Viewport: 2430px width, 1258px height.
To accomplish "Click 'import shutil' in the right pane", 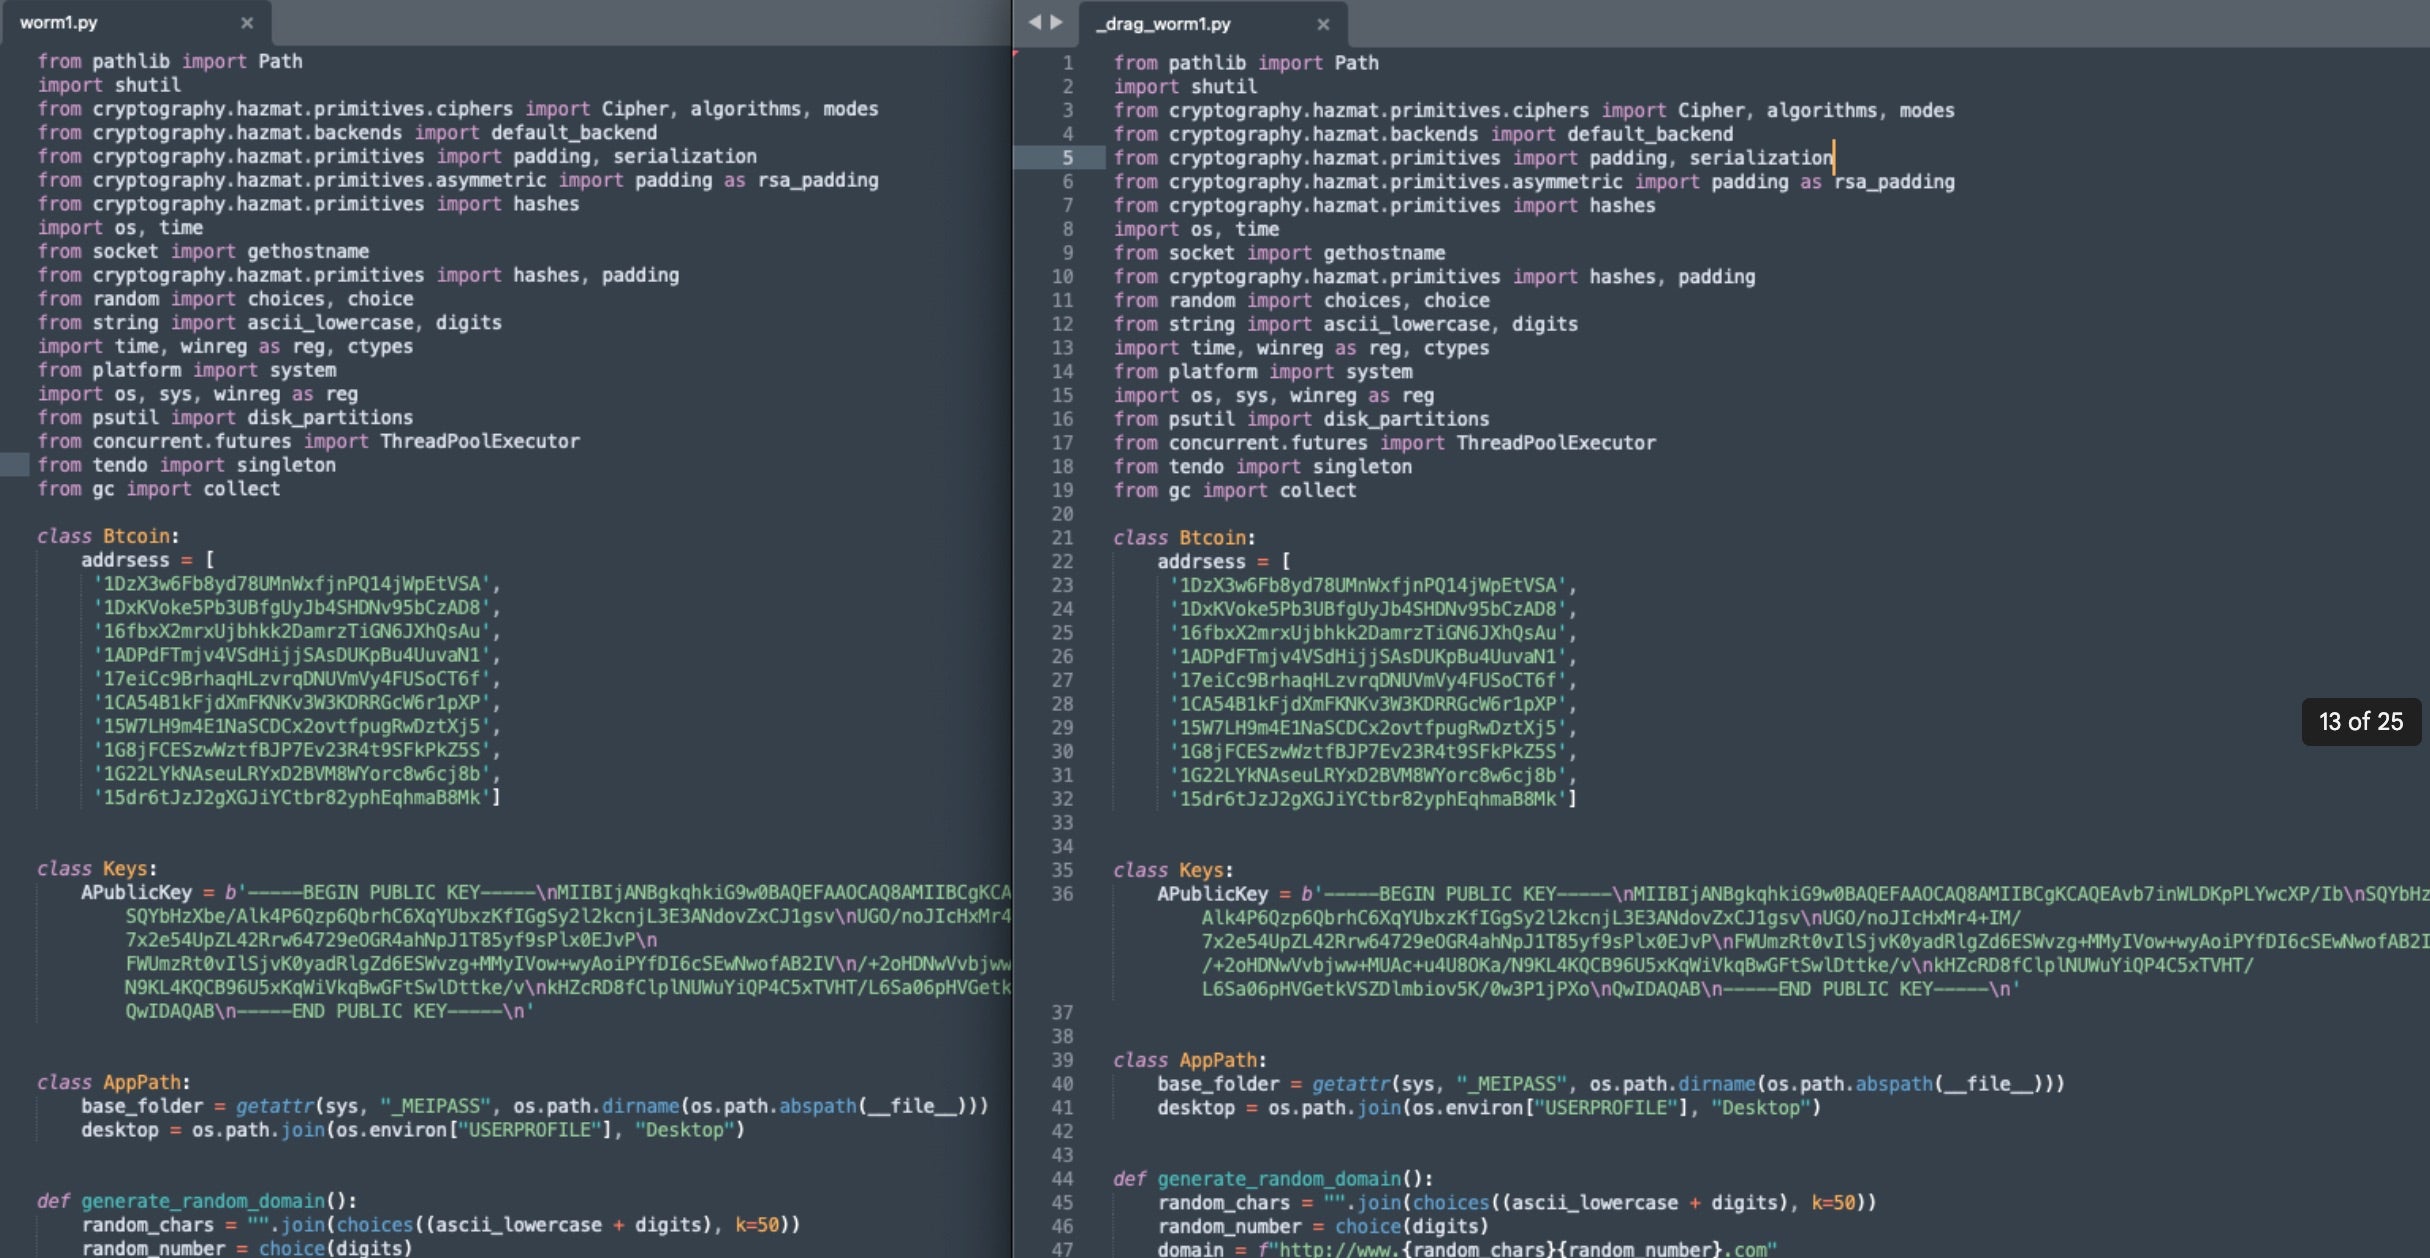I will [1185, 87].
